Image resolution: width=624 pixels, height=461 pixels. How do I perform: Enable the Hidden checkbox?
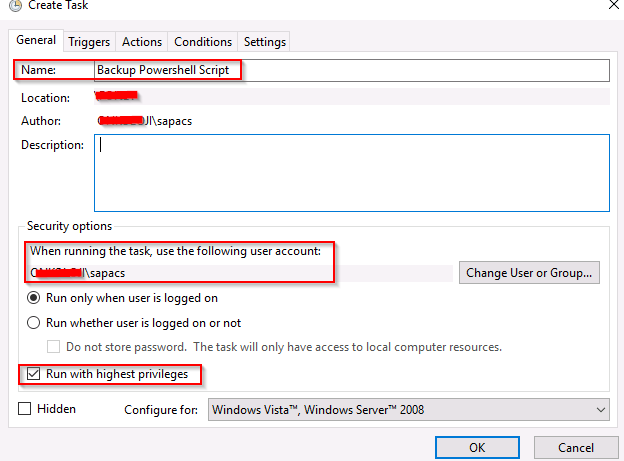tap(25, 408)
